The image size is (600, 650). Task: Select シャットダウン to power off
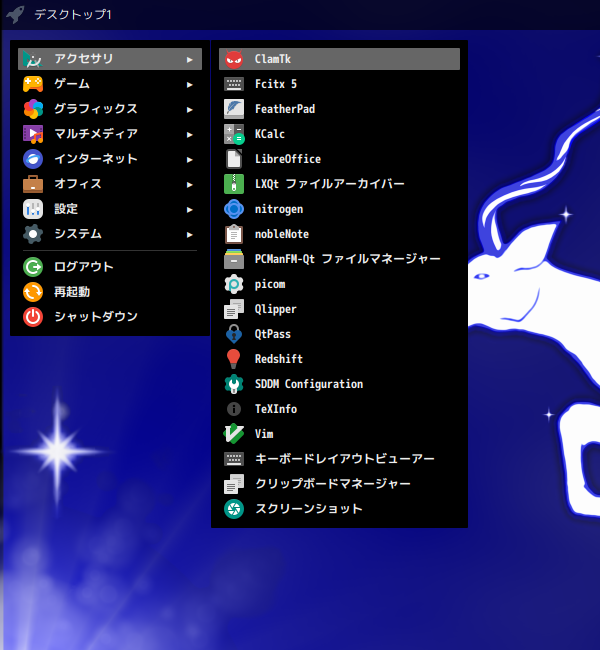(x=110, y=317)
